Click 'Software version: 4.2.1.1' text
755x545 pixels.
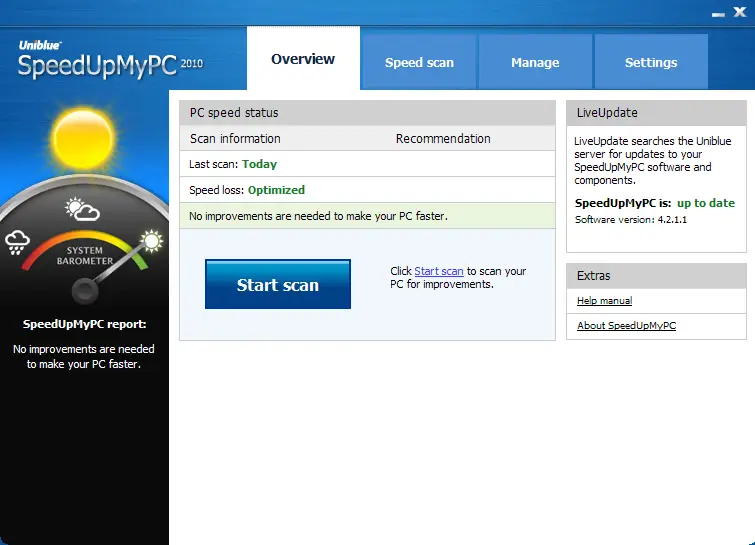click(631, 220)
